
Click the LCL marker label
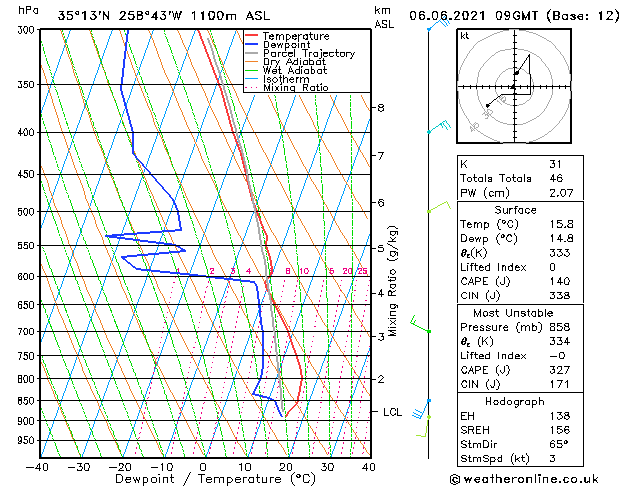[x=392, y=412]
